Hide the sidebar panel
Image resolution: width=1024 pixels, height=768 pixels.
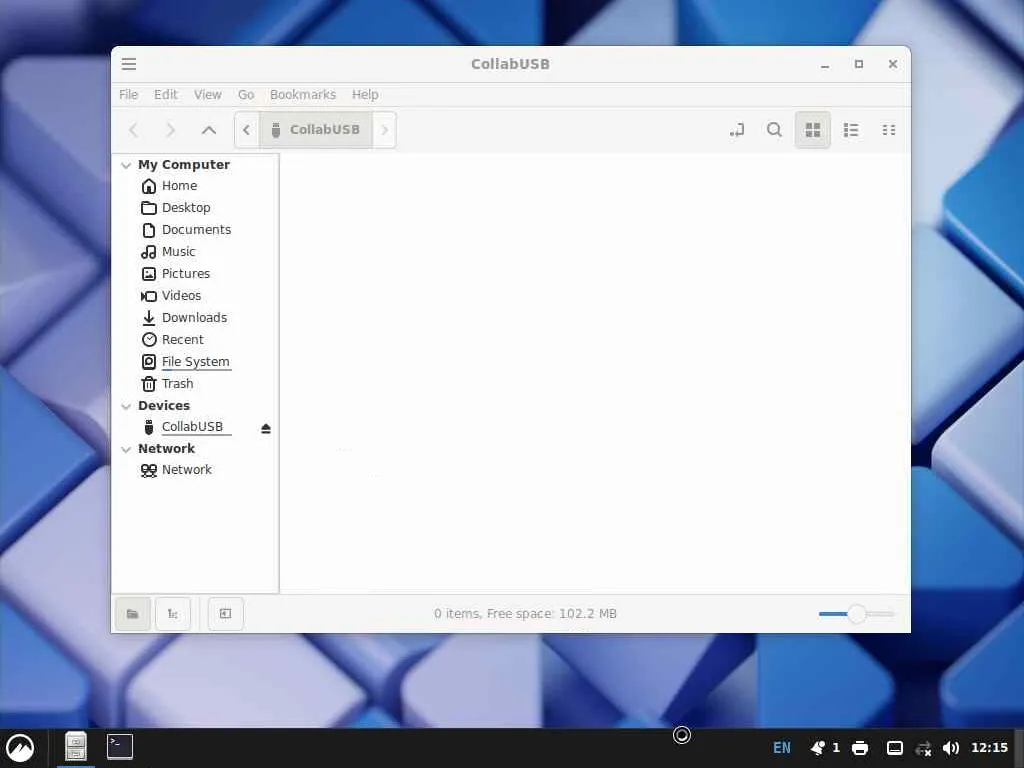pyautogui.click(x=225, y=614)
